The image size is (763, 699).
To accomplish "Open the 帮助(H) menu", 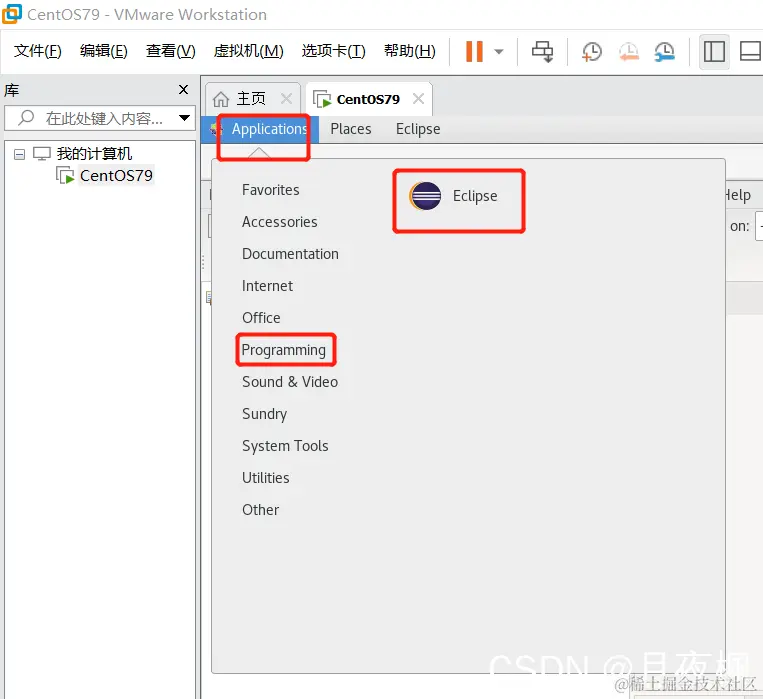I will coord(410,51).
